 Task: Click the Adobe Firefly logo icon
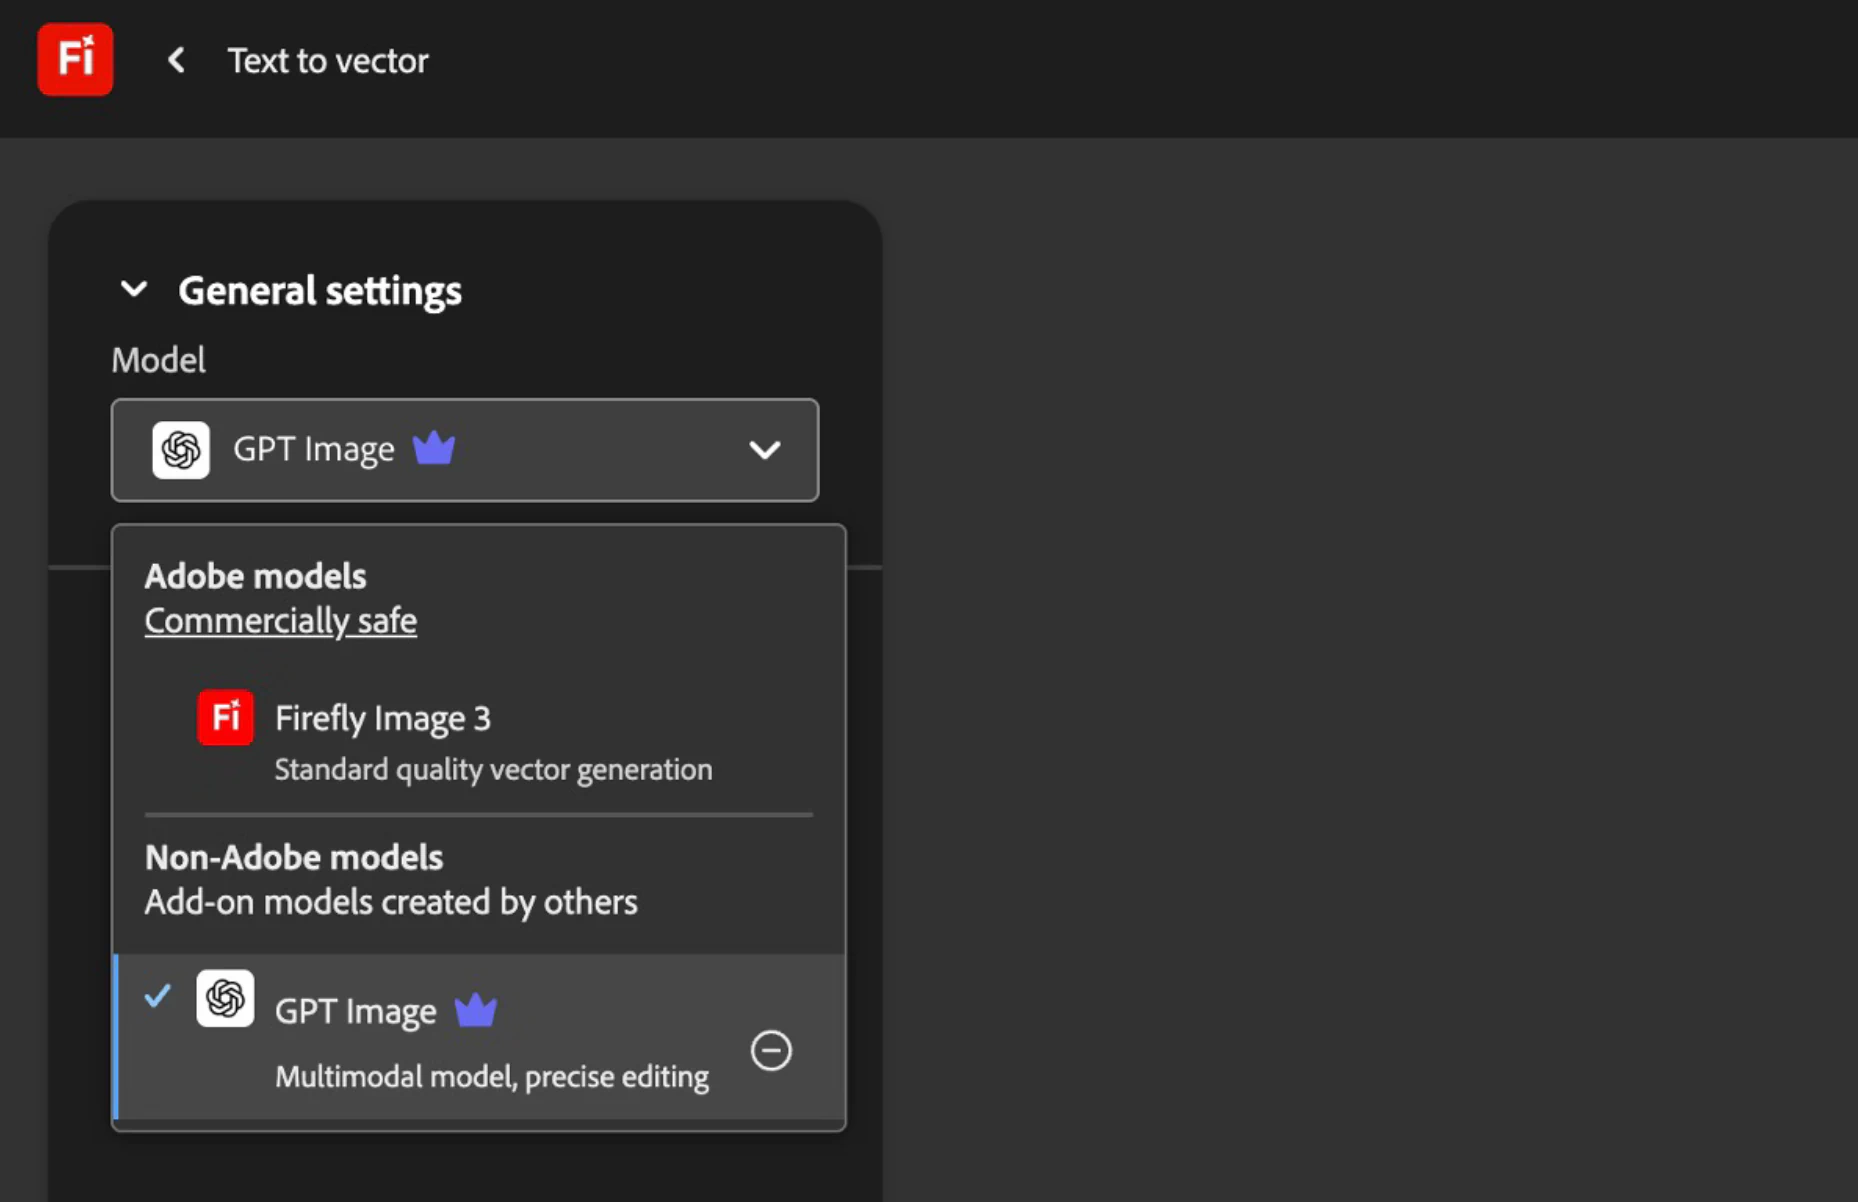click(x=75, y=59)
